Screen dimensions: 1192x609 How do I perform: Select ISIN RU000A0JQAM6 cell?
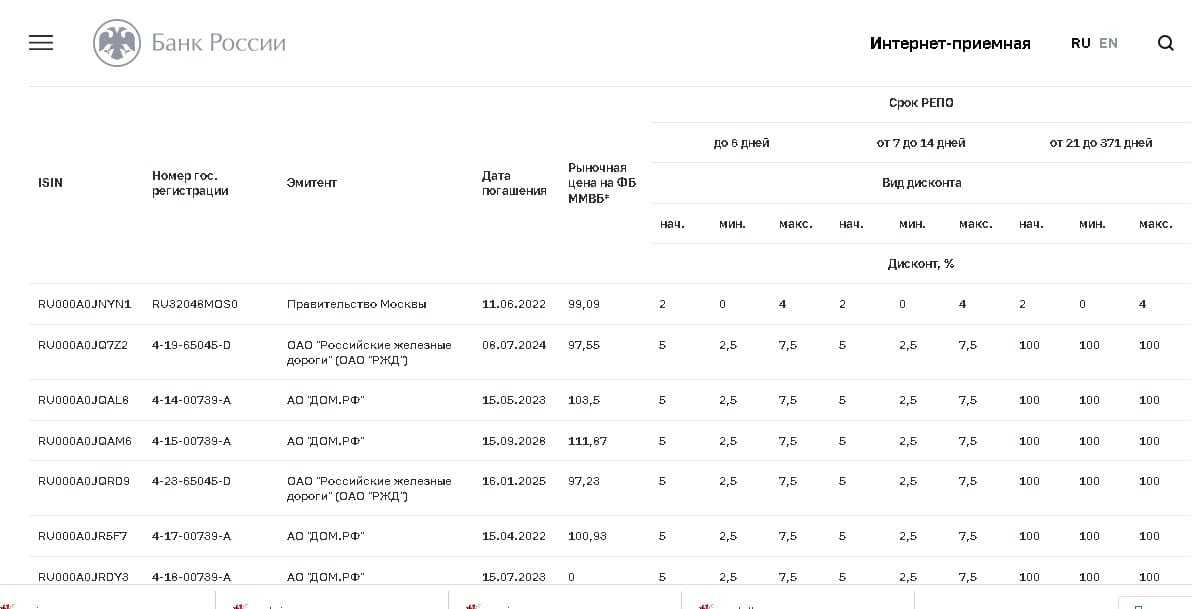(x=84, y=441)
